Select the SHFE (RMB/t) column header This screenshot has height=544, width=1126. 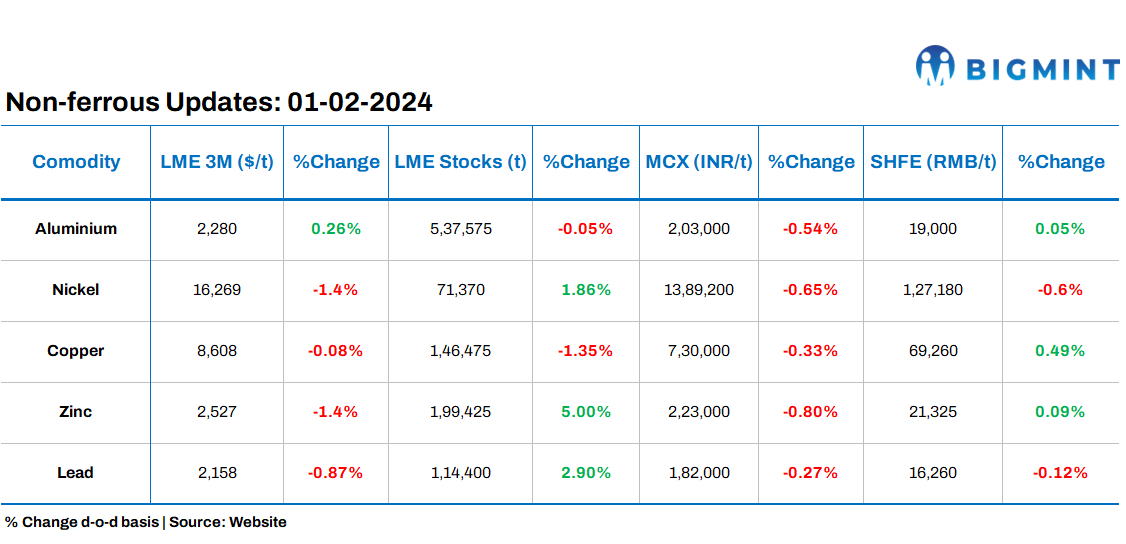coord(934,162)
